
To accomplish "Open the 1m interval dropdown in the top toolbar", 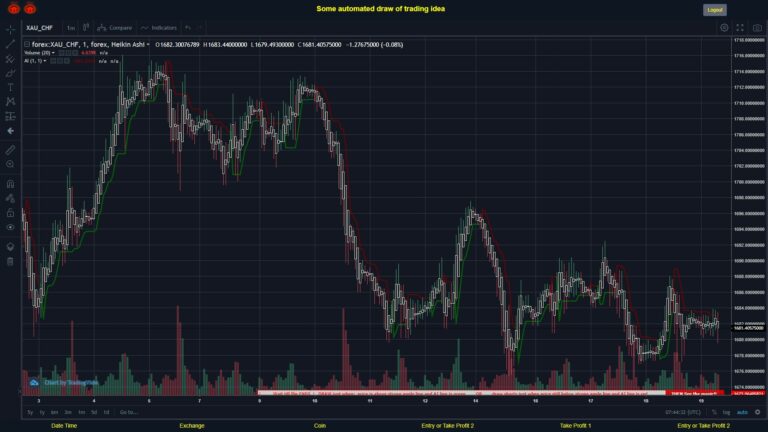I will click(x=71, y=28).
